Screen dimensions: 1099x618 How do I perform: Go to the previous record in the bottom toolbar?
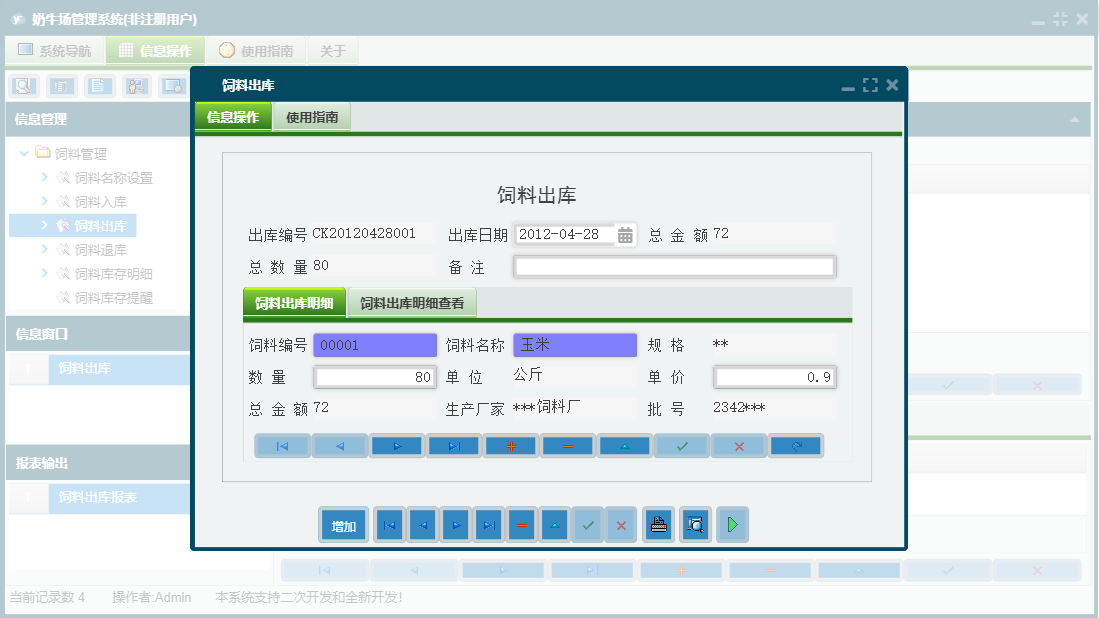point(423,525)
